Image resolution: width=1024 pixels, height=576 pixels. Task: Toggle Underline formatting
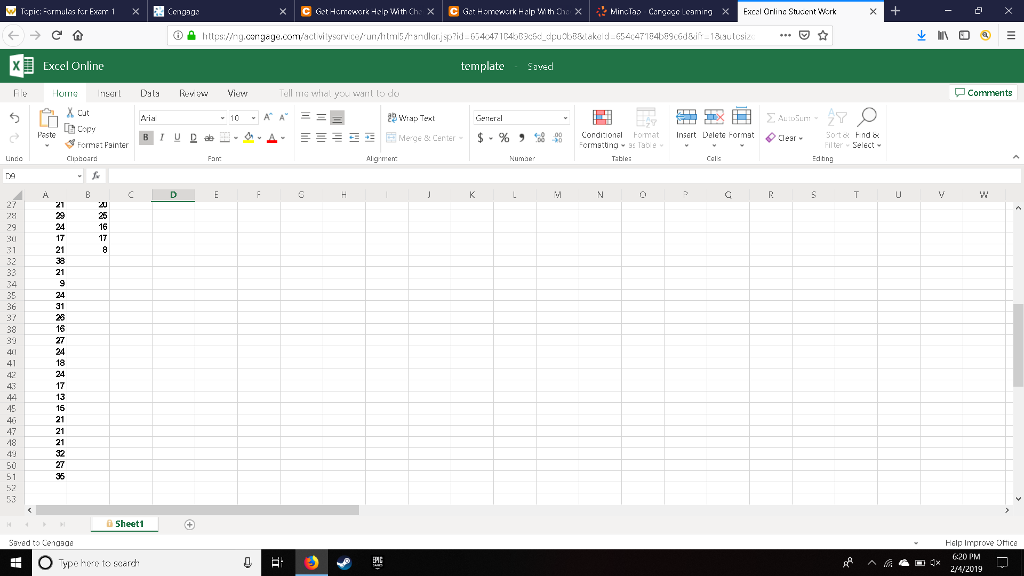pyautogui.click(x=177, y=138)
